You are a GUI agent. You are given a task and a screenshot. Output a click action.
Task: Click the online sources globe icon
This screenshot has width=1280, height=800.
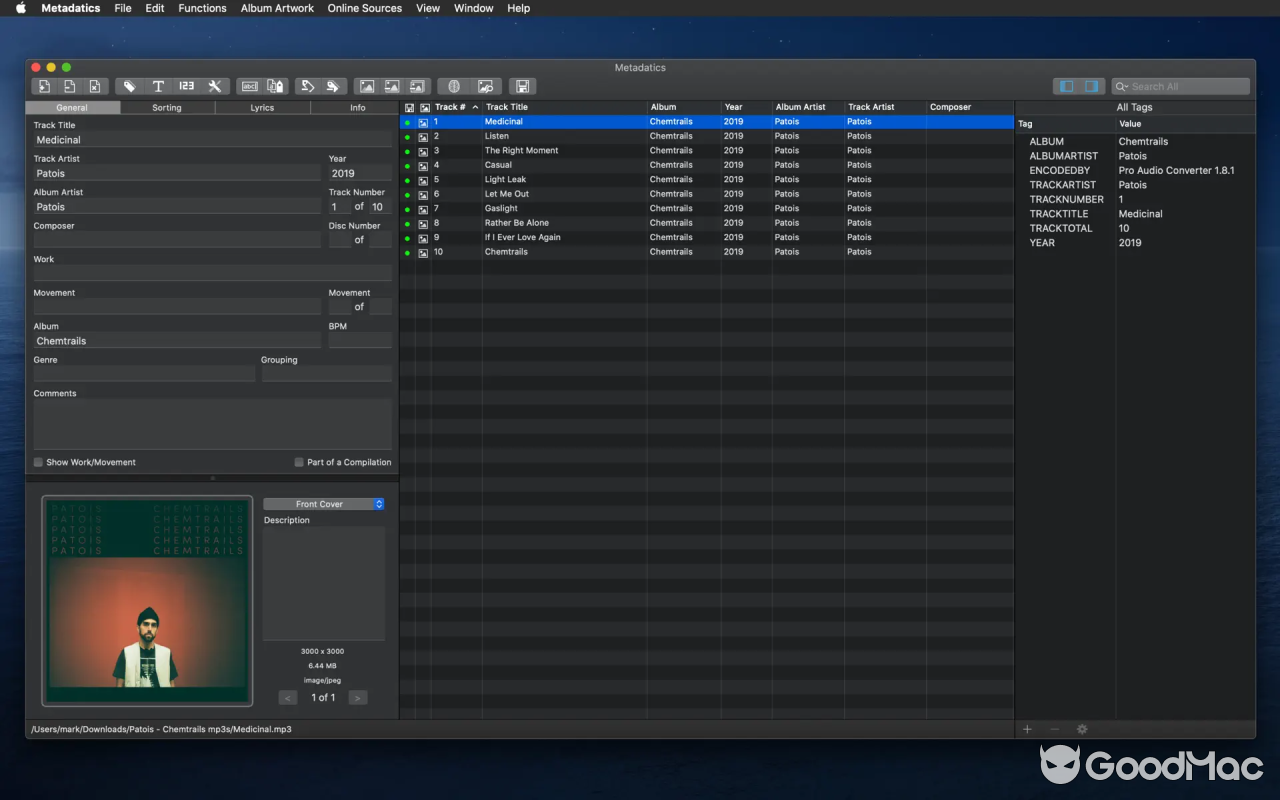(x=456, y=86)
